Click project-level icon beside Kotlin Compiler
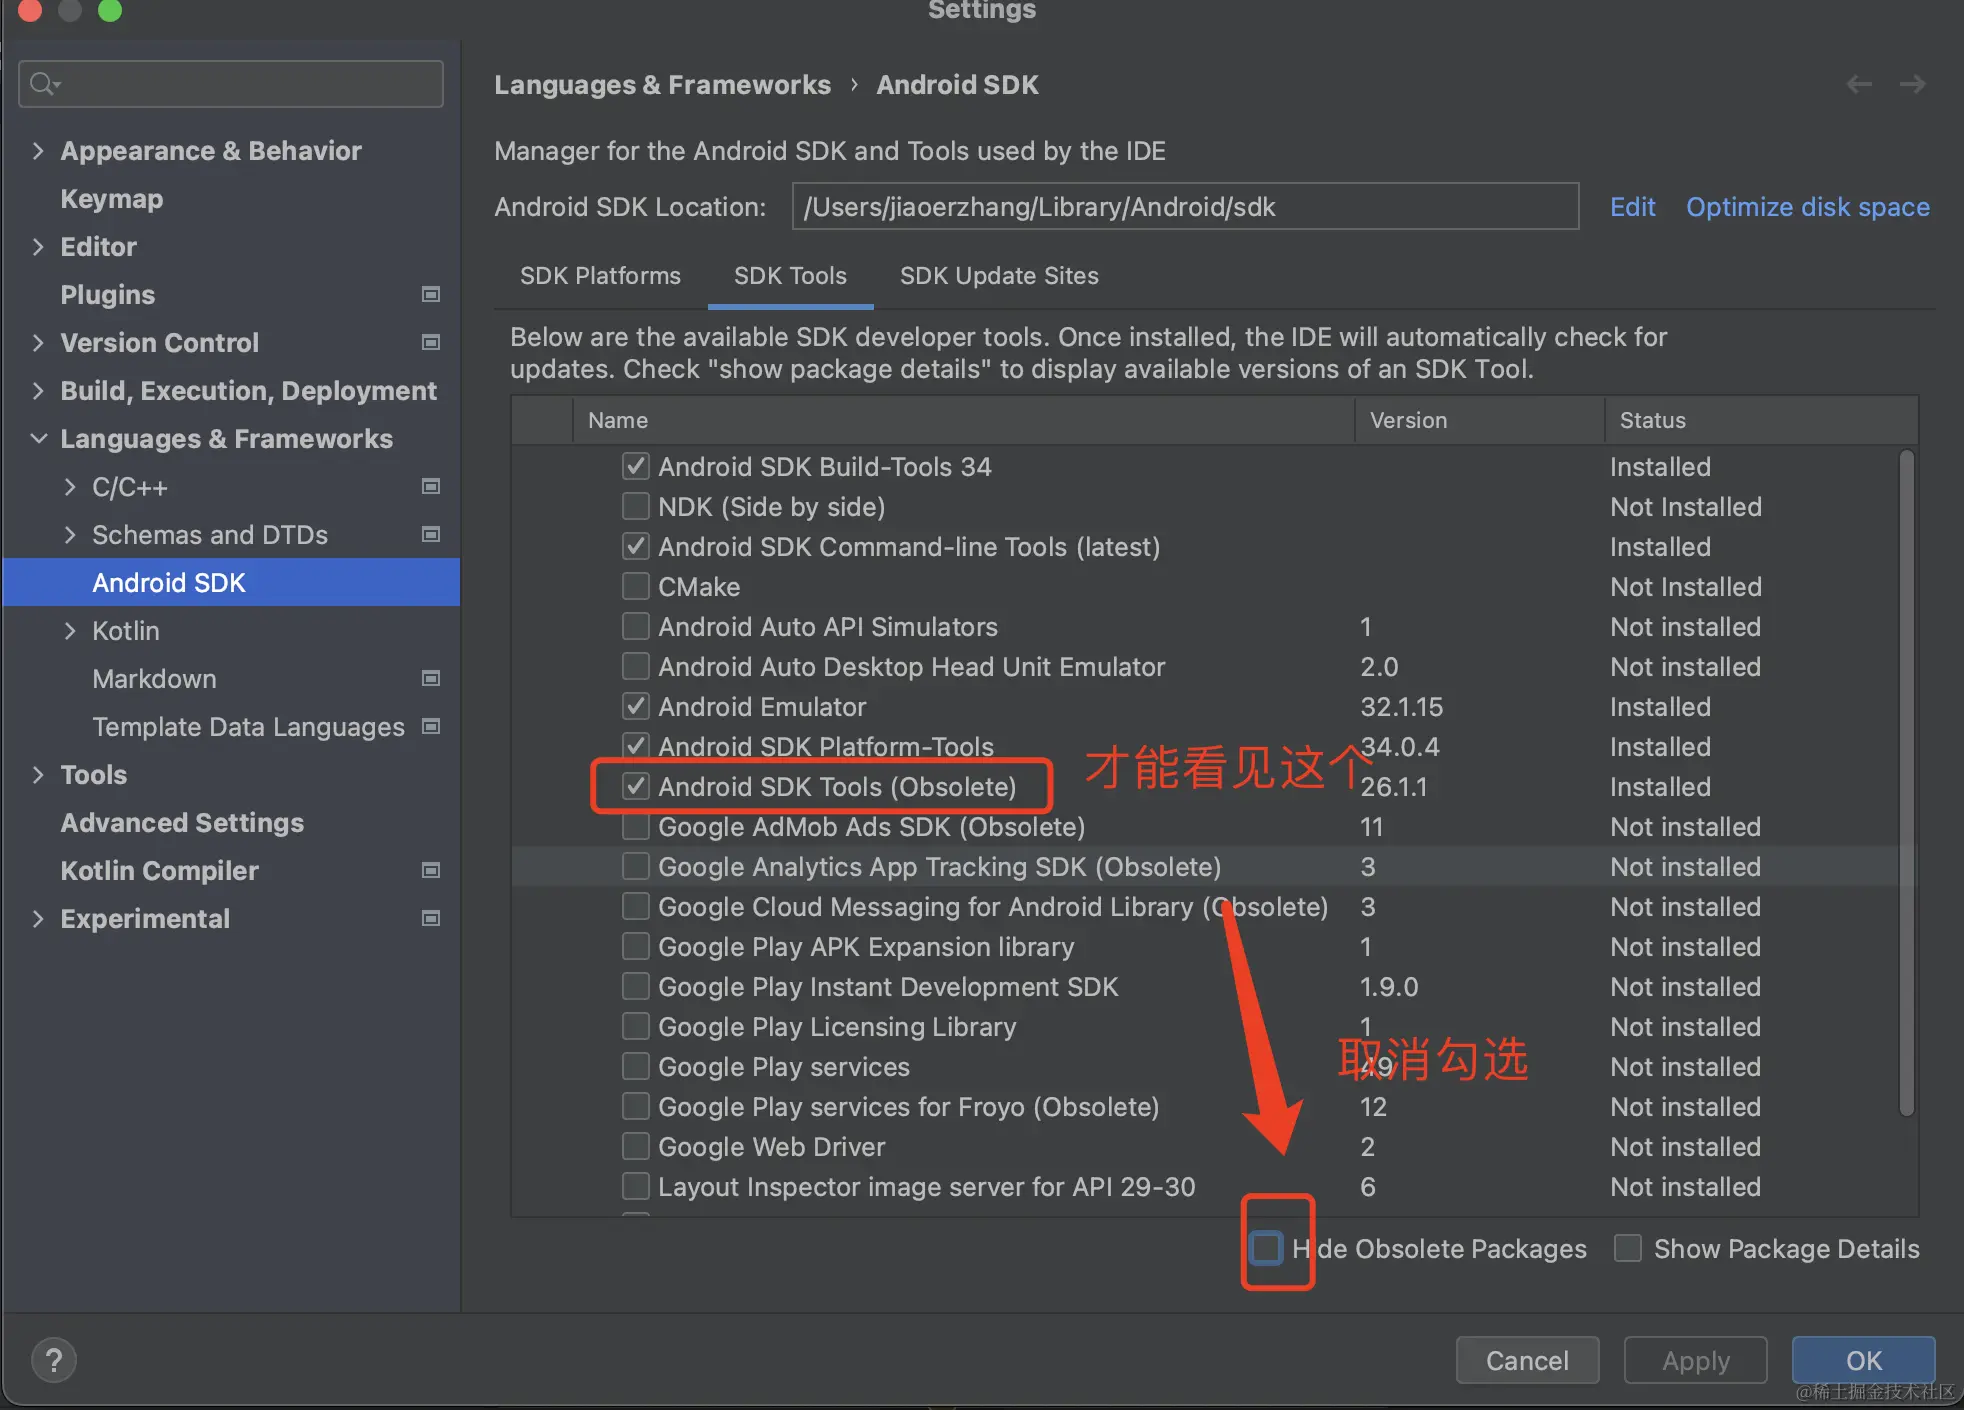This screenshot has width=1964, height=1410. pos(431,870)
